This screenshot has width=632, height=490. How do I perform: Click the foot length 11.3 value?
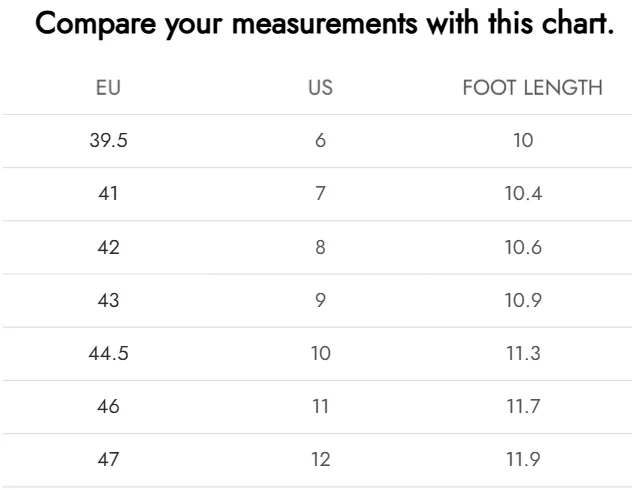[523, 353]
